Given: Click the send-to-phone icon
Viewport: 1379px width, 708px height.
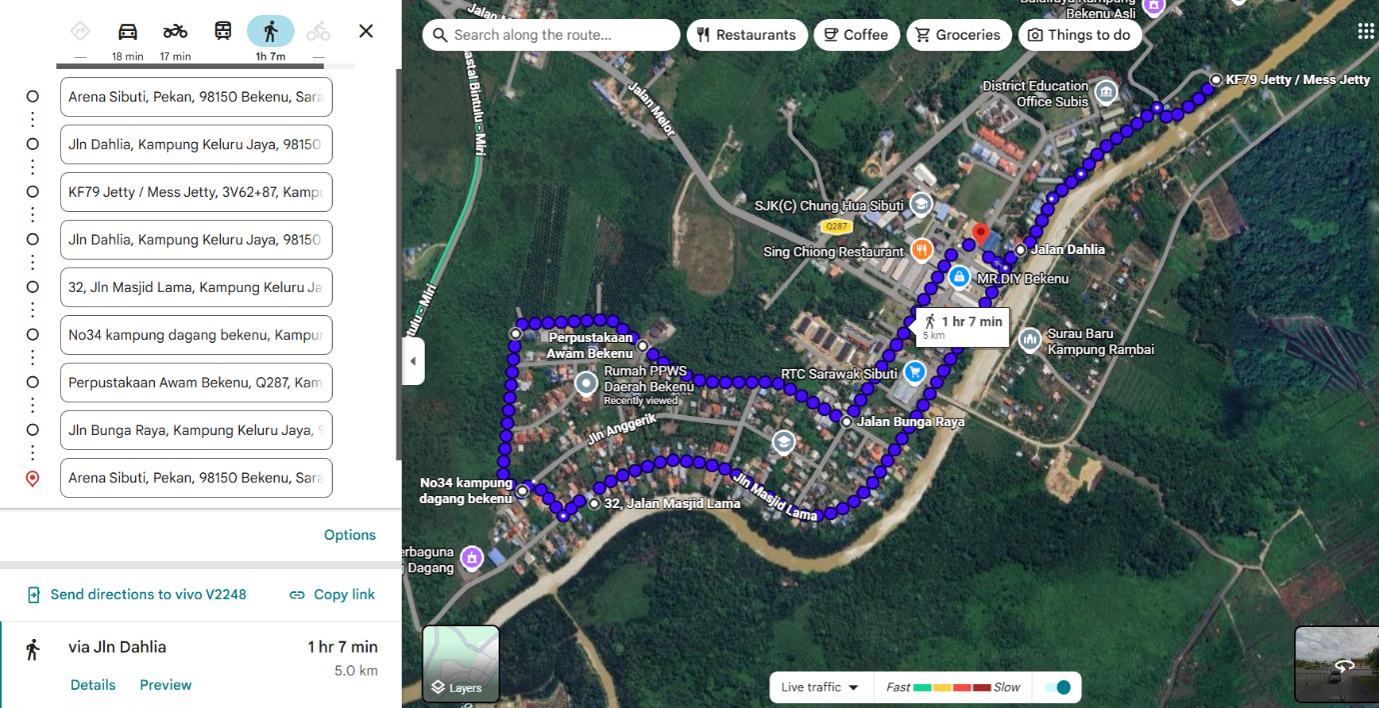Looking at the screenshot, I should pos(33,595).
